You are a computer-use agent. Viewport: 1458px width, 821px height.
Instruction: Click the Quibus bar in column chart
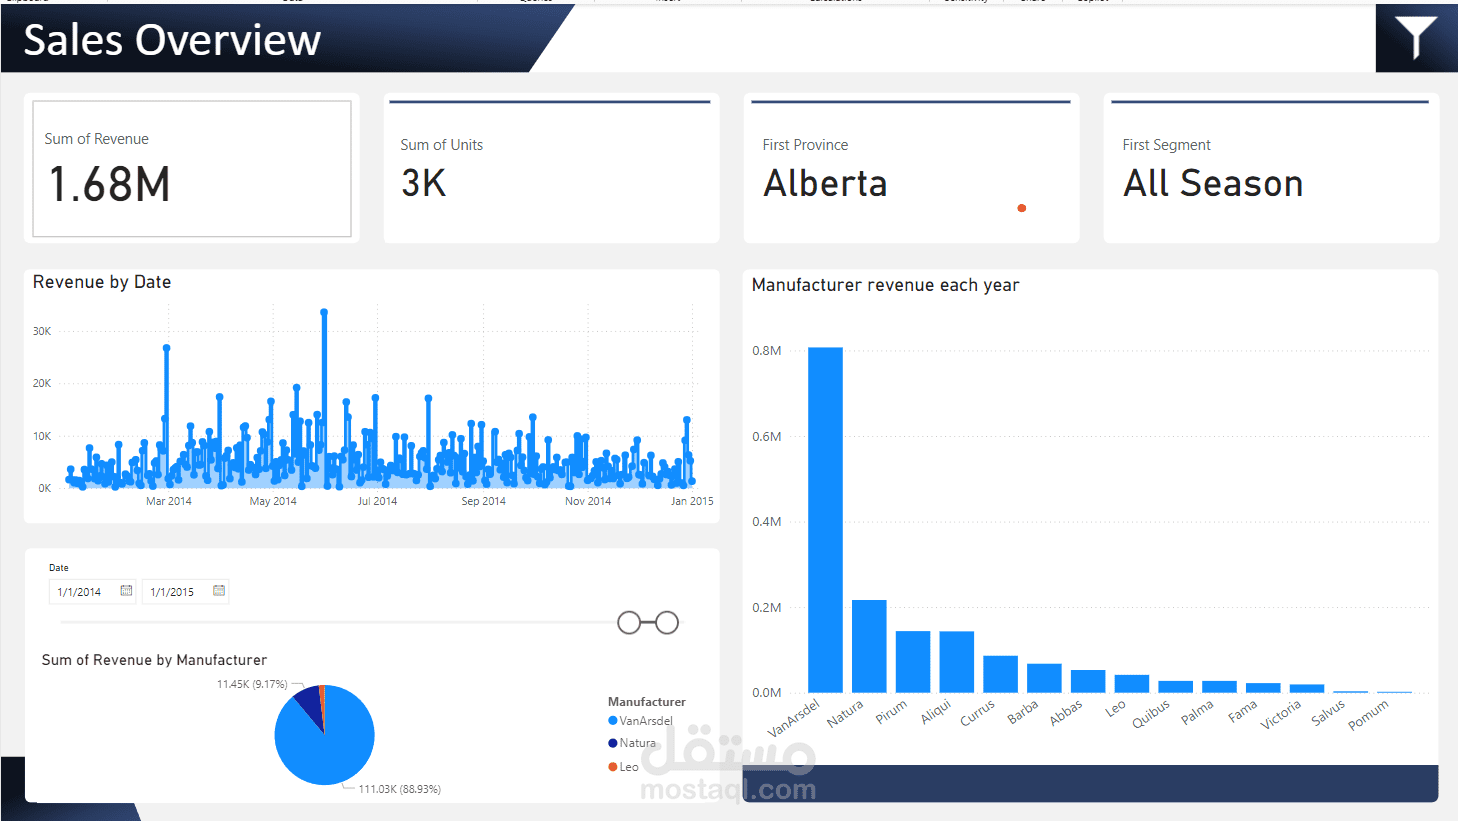tap(1176, 687)
